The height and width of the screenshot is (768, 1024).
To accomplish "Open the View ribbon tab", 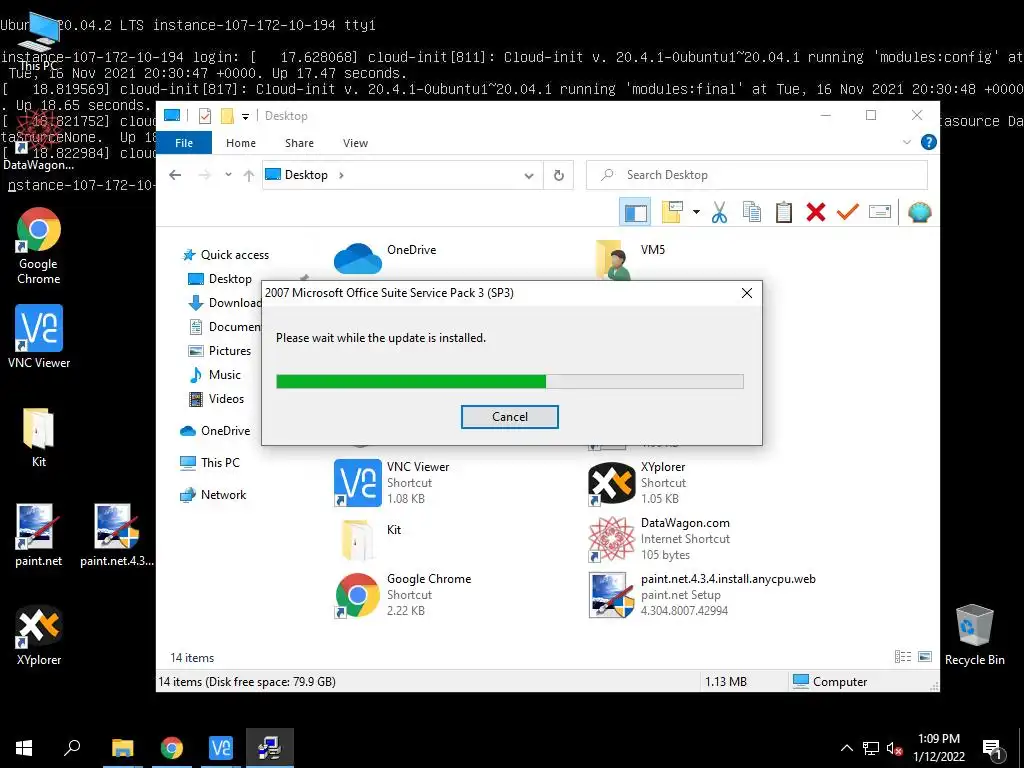I will pyautogui.click(x=355, y=142).
